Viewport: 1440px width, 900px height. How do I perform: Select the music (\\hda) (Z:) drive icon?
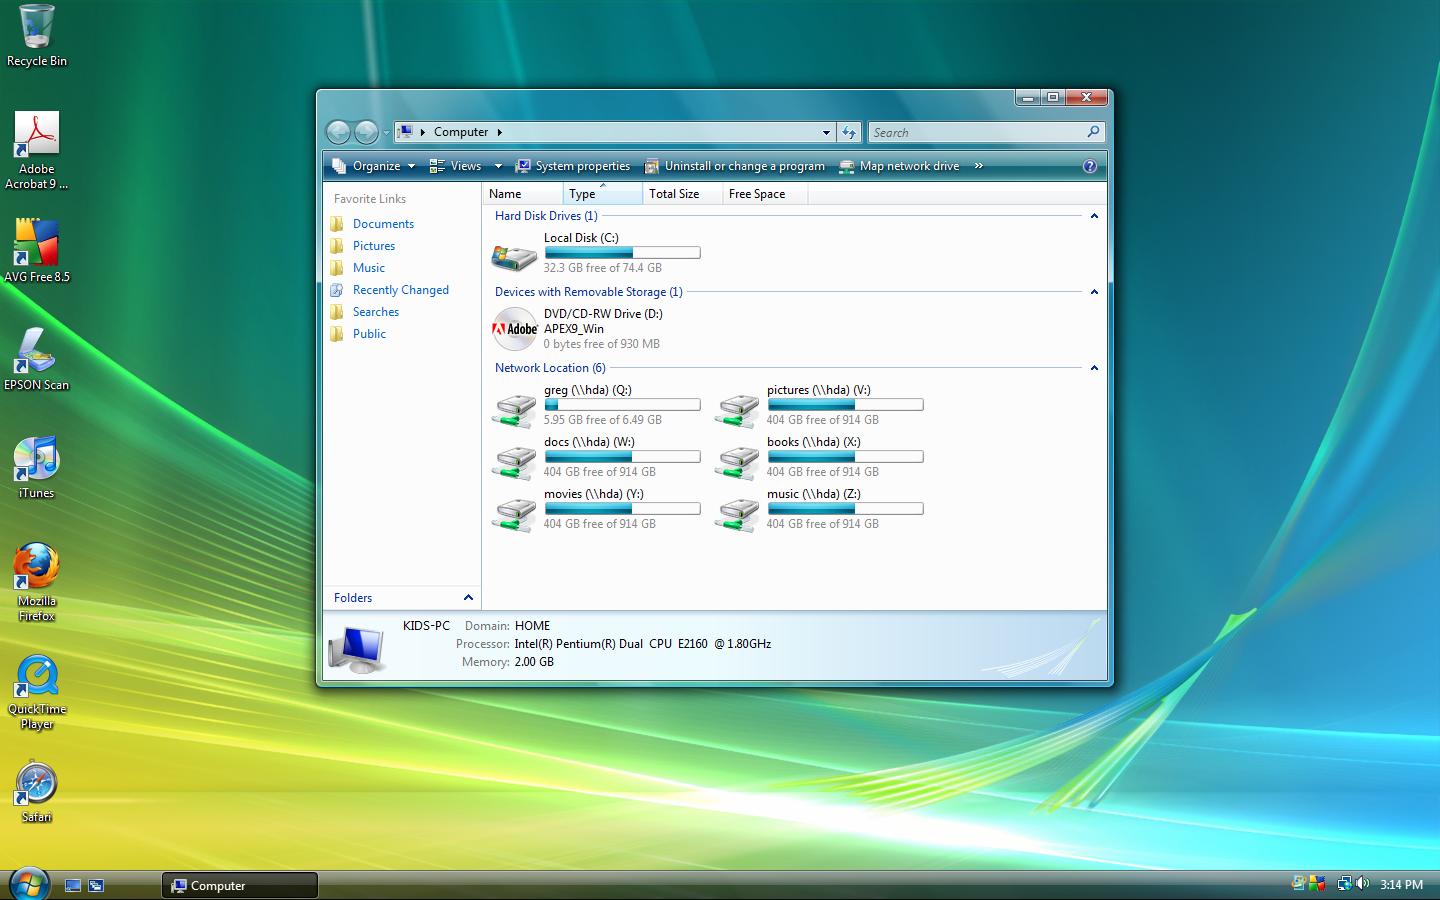[x=737, y=512]
